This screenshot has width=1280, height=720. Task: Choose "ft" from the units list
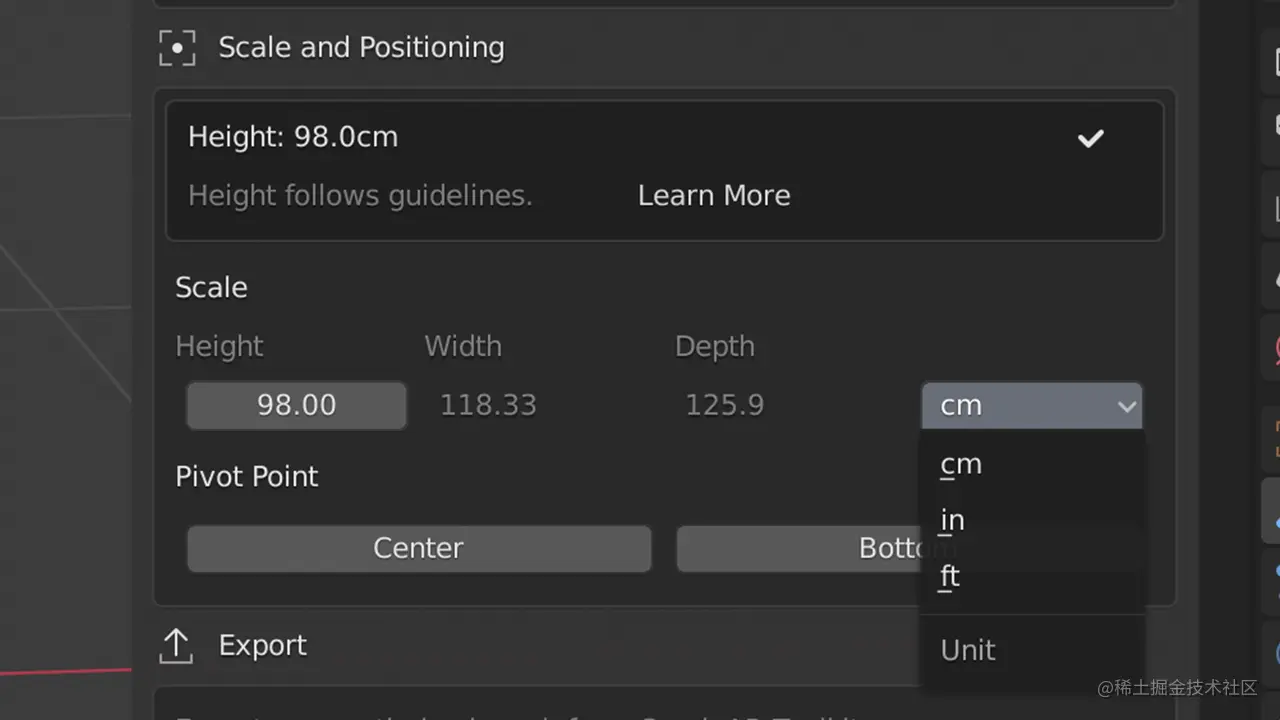point(950,576)
